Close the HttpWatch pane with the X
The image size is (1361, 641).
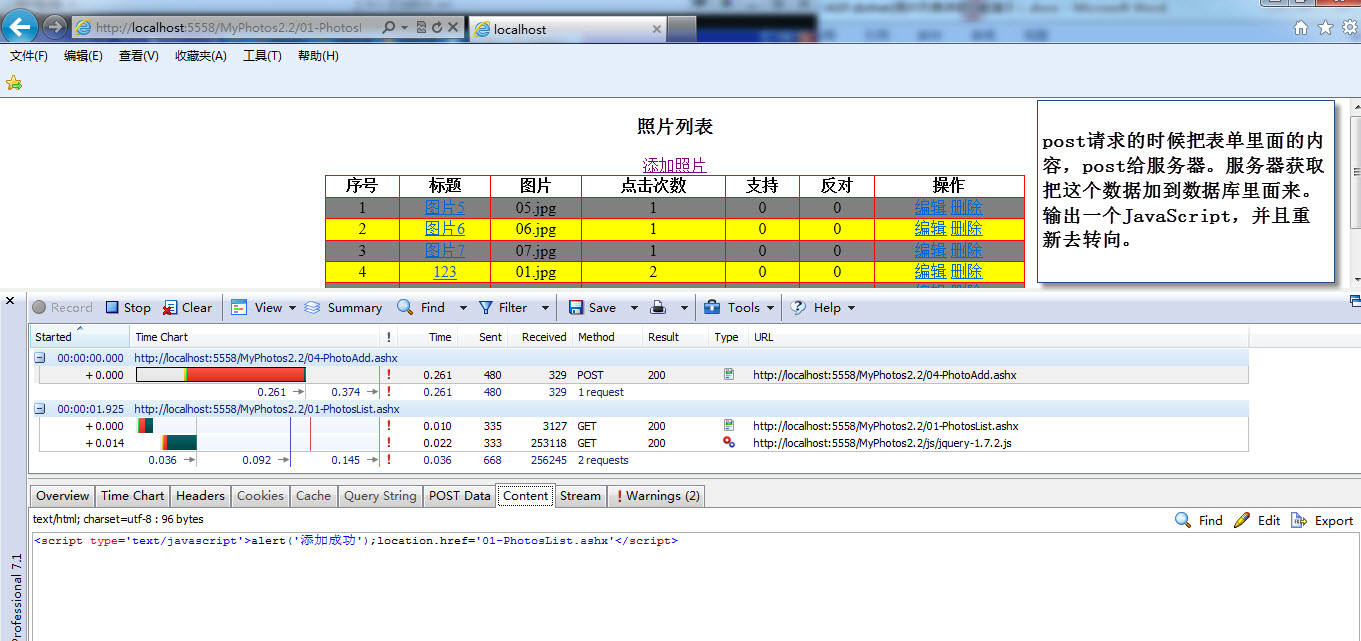pos(10,300)
